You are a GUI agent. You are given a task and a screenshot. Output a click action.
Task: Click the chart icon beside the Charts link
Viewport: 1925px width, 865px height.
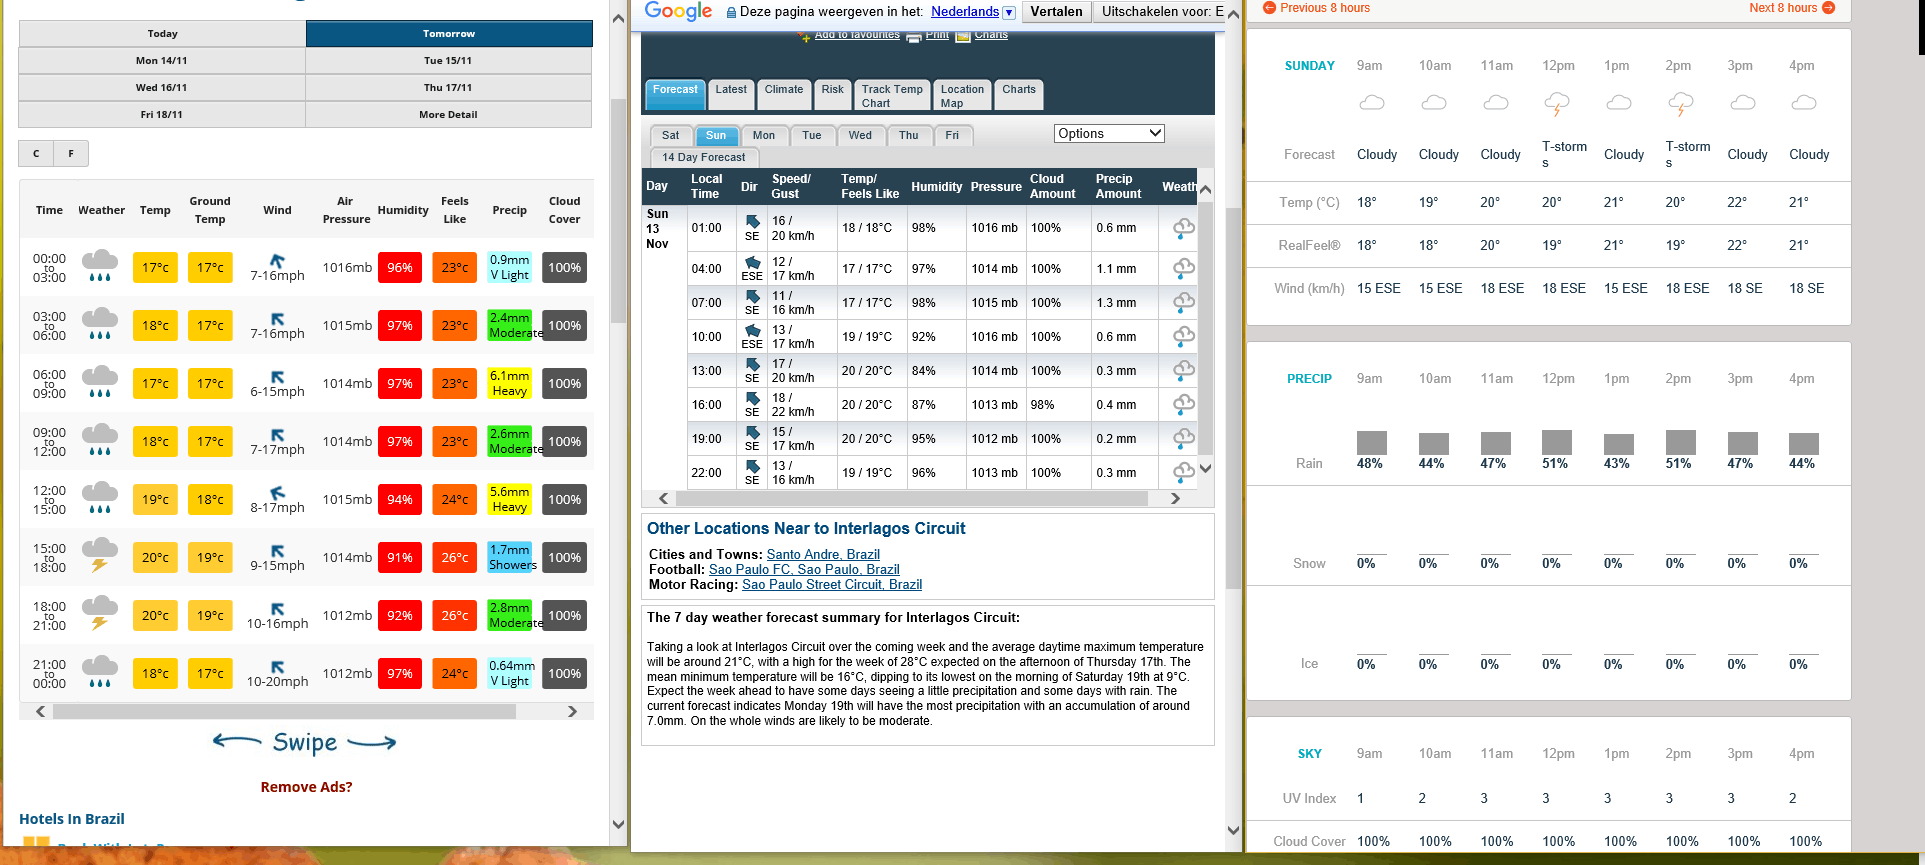963,37
